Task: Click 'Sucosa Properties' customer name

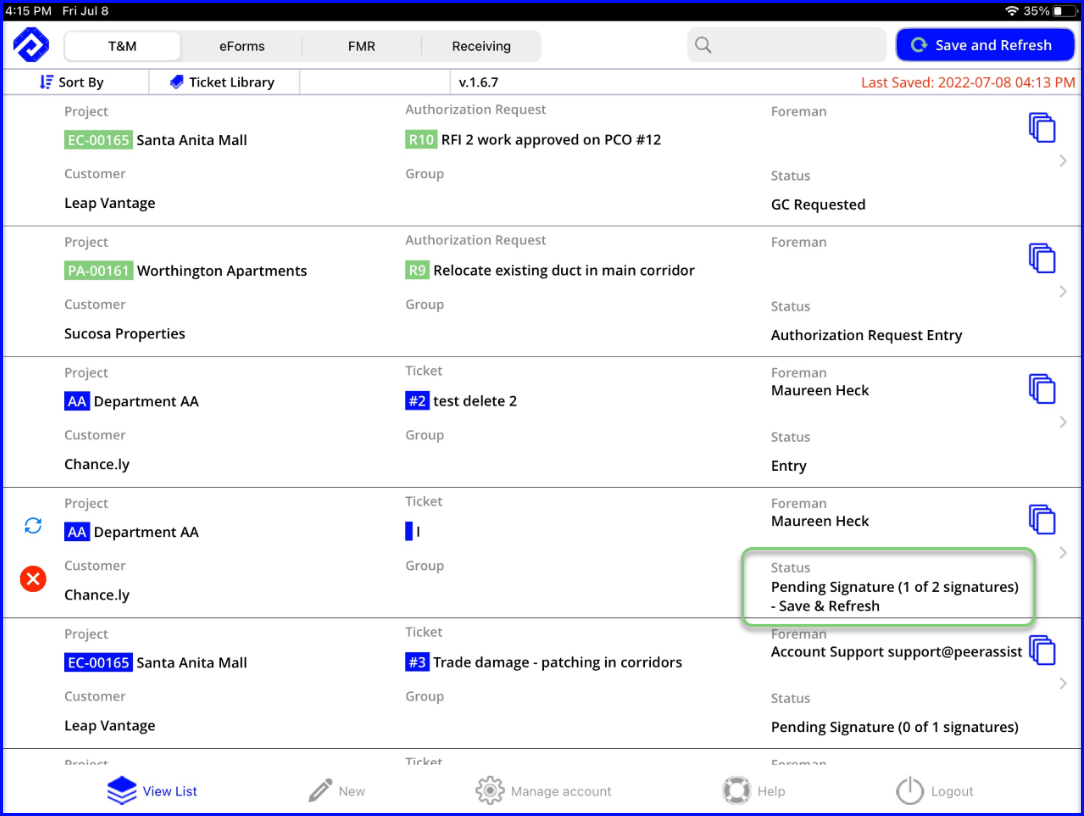Action: pos(124,334)
